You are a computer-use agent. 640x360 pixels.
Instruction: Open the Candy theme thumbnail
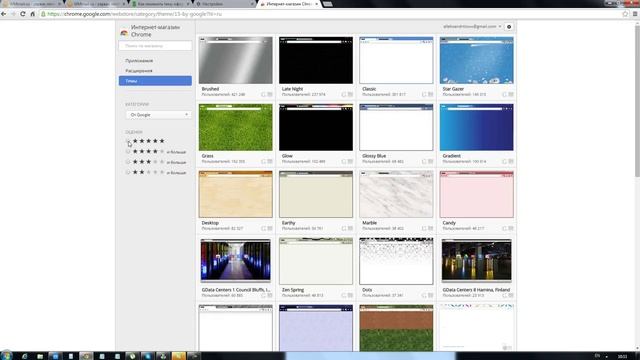[477, 194]
